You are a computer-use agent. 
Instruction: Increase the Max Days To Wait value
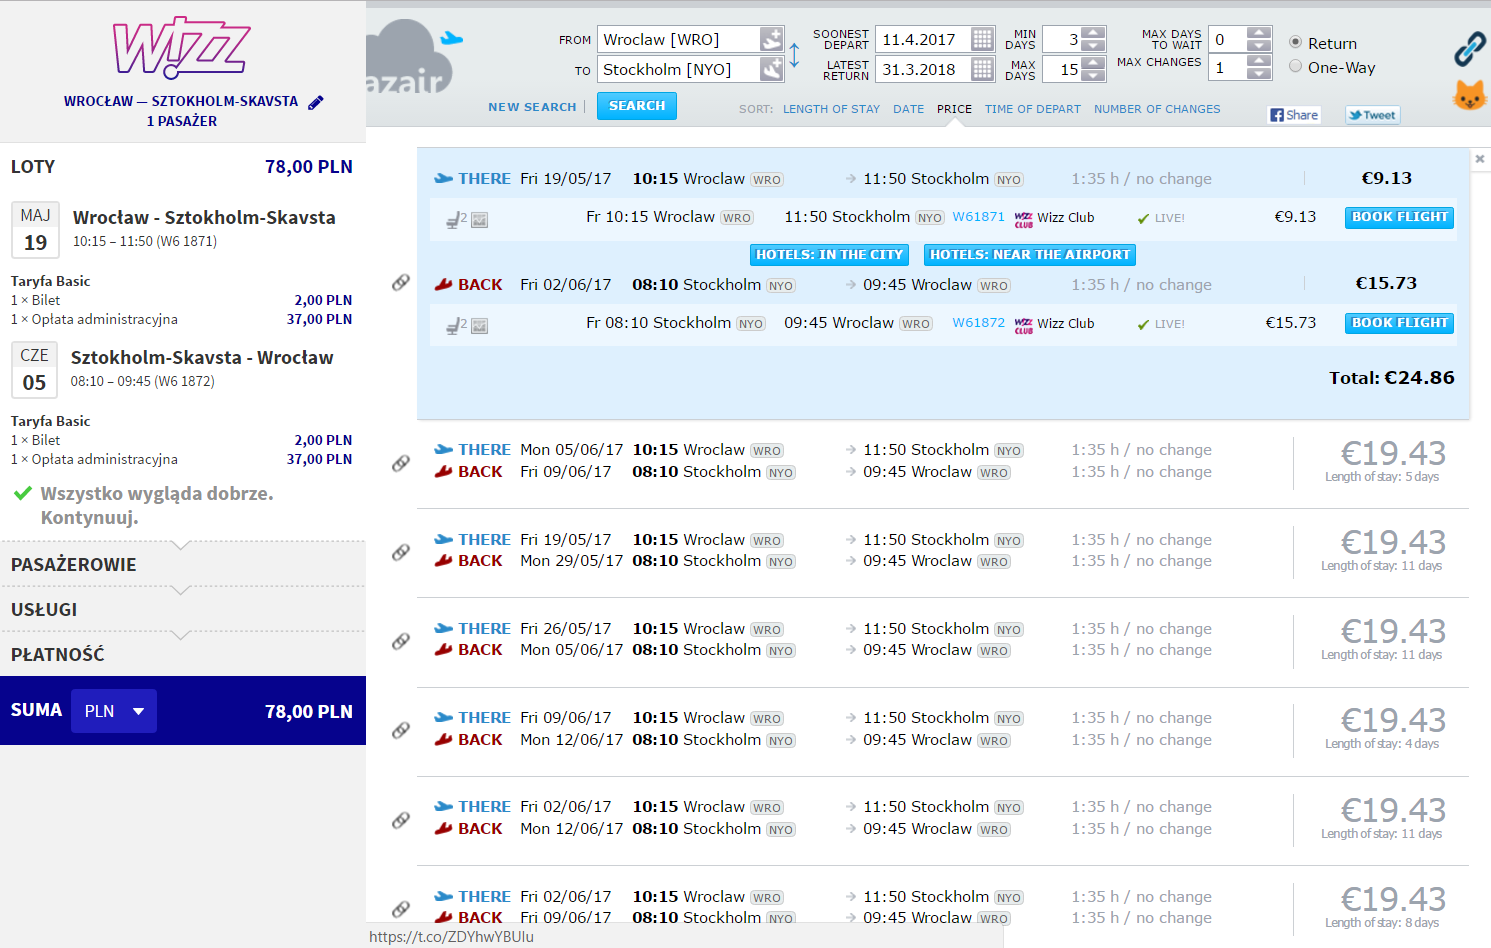[1260, 33]
